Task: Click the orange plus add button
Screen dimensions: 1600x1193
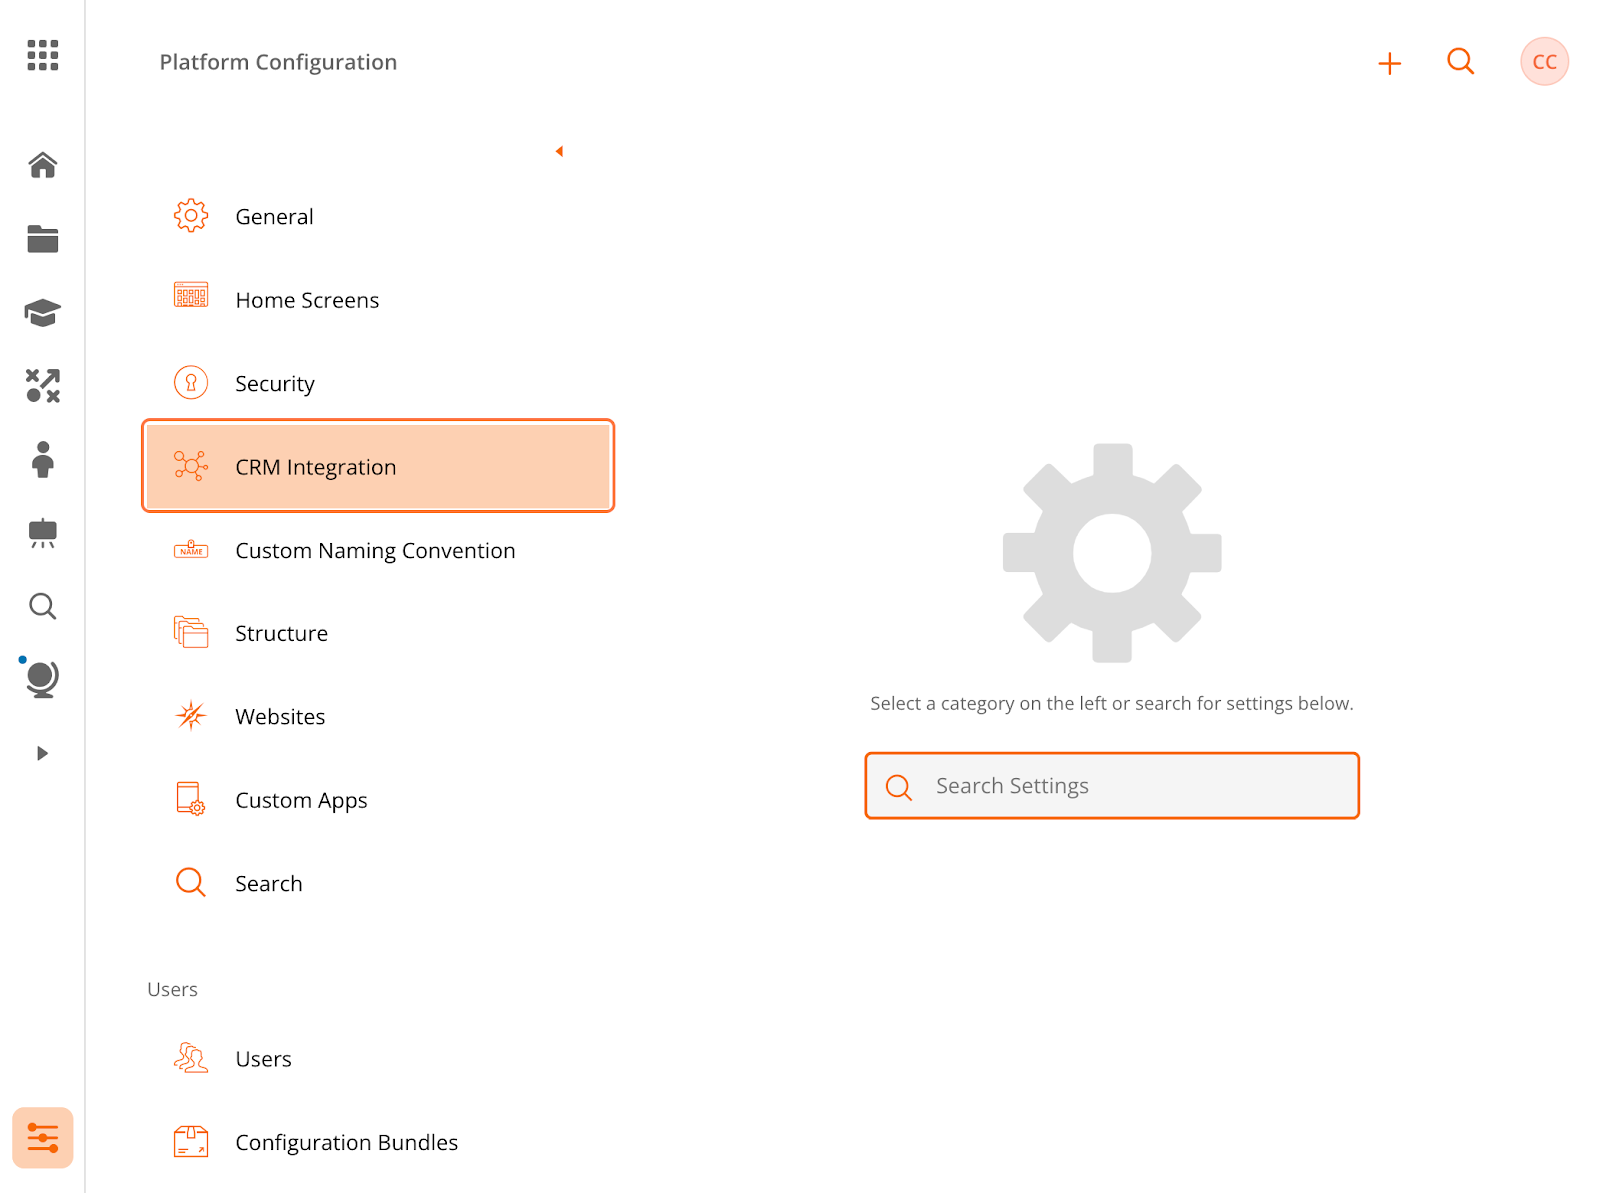Action: point(1389,63)
